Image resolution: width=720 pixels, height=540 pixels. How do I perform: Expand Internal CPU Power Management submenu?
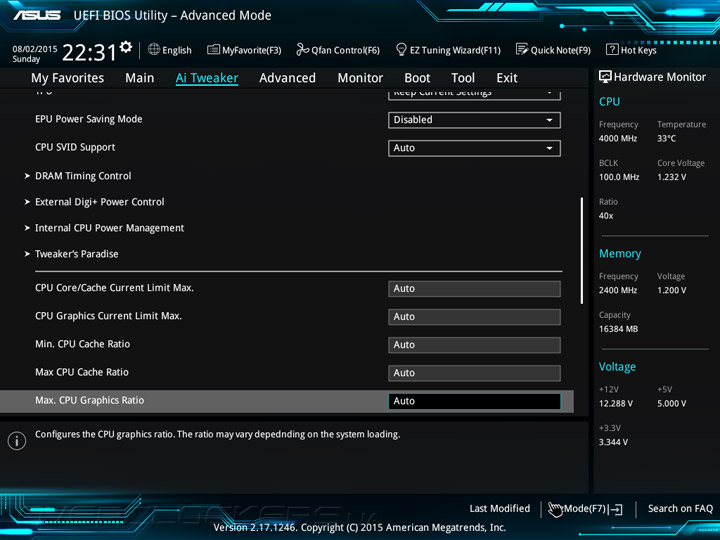tap(109, 228)
